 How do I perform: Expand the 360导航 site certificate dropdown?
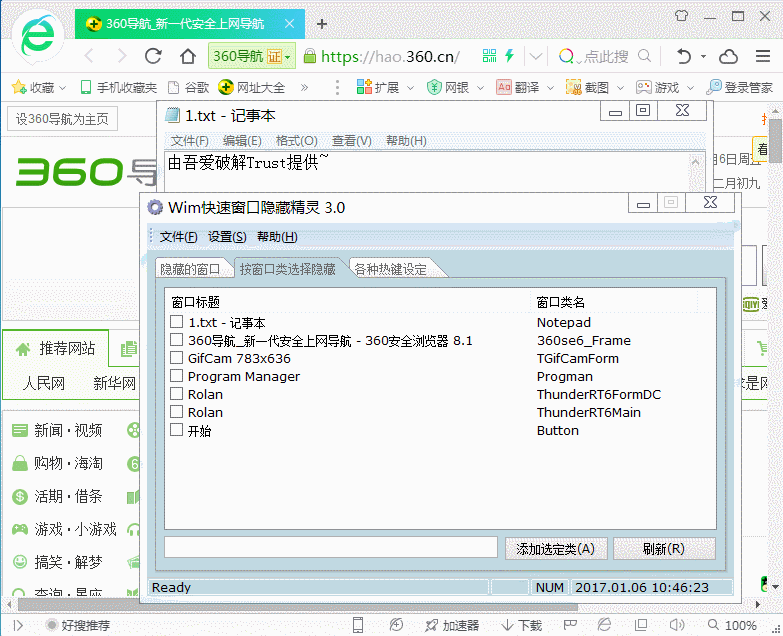point(288,56)
